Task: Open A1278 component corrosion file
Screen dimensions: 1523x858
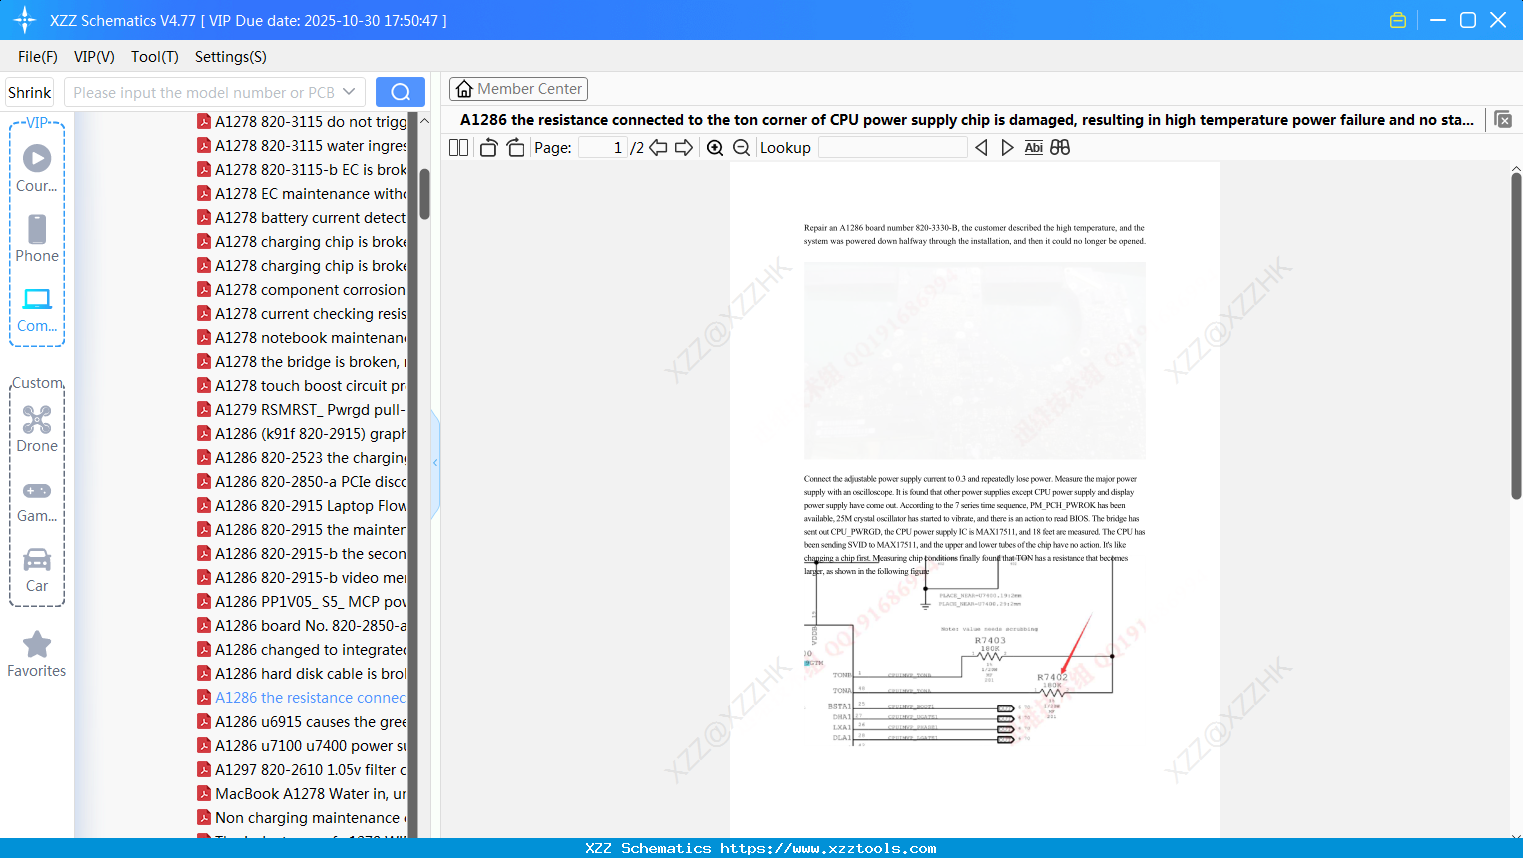Action: pyautogui.click(x=302, y=290)
